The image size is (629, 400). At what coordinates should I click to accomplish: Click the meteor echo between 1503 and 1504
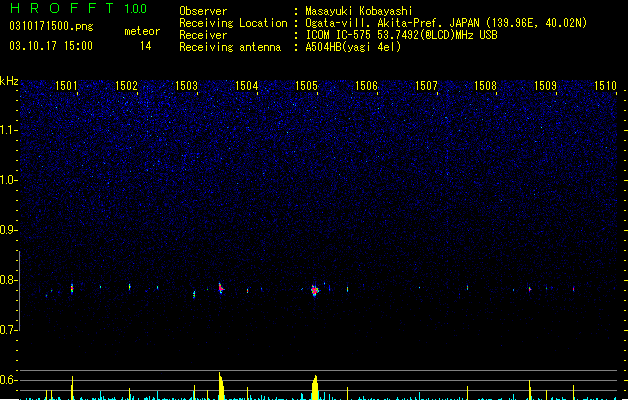click(x=221, y=288)
